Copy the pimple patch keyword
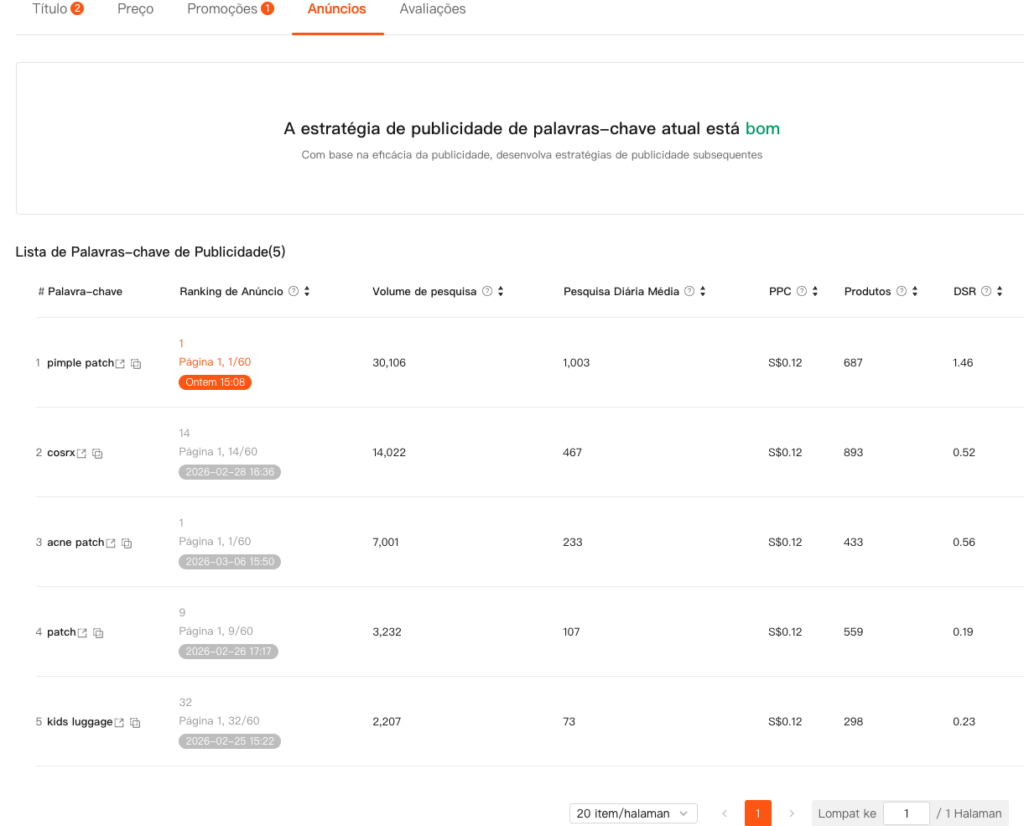The height and width of the screenshot is (826, 1024). [136, 364]
